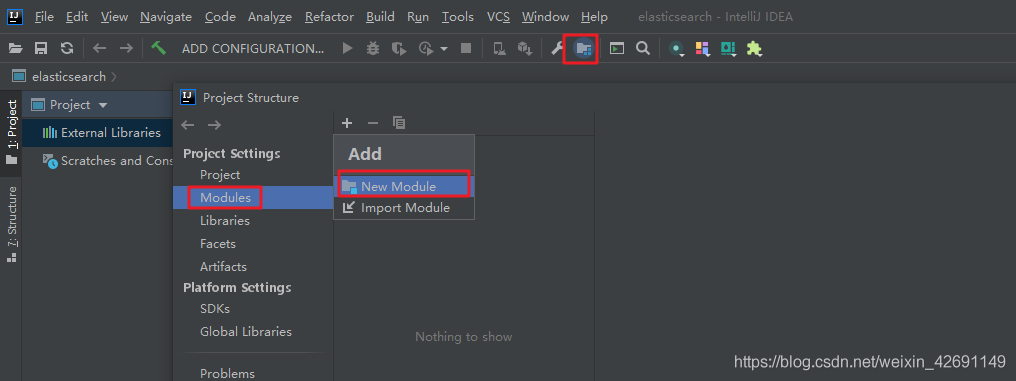The image size is (1016, 381).
Task: Open the VCS menu
Action: (x=498, y=17)
